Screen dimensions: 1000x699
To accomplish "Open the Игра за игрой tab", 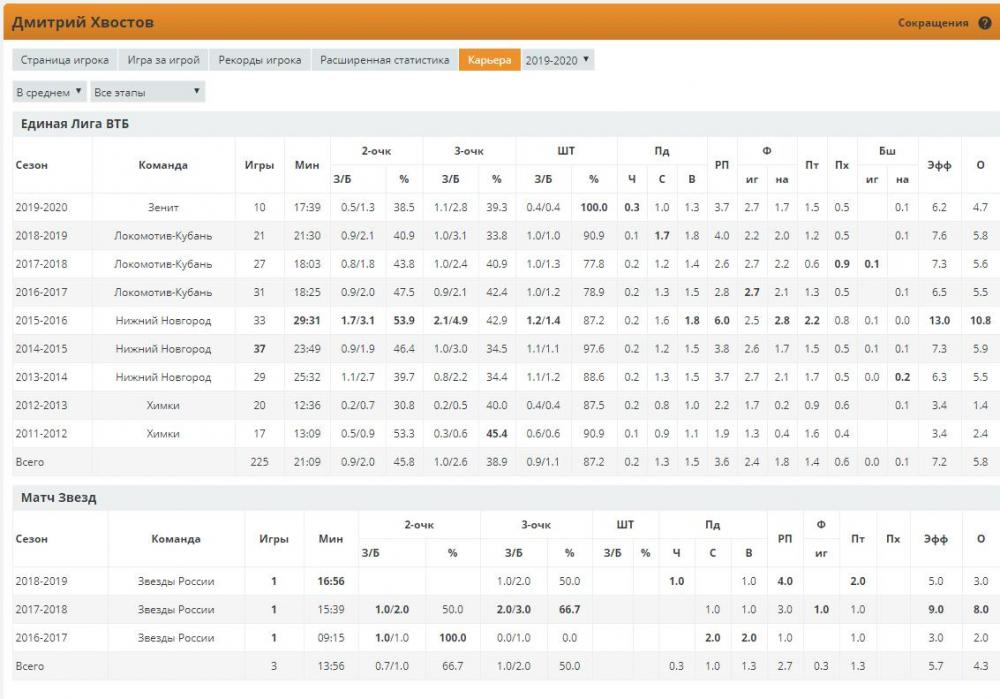I will (164, 60).
